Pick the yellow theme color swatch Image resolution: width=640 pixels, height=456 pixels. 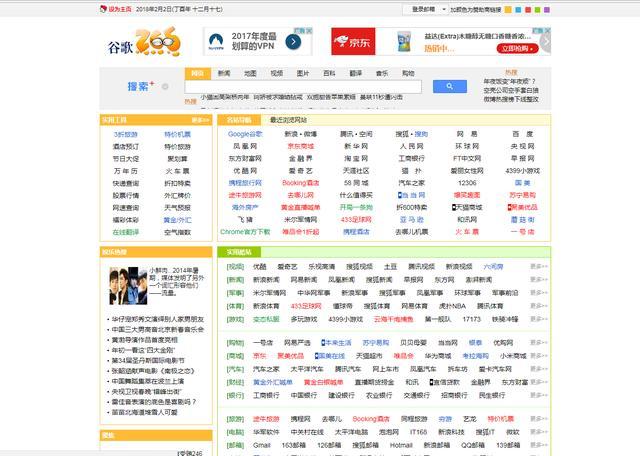508,9
